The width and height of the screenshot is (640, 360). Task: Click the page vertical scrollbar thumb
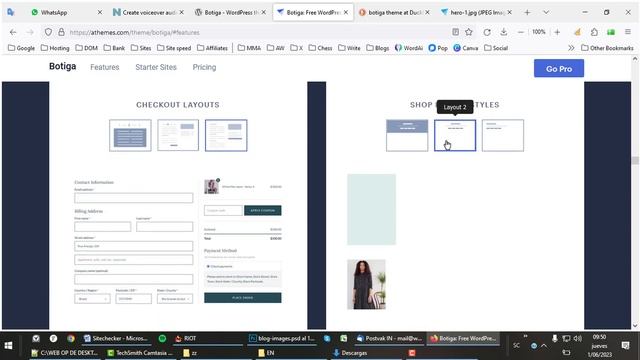pyautogui.click(x=635, y=160)
